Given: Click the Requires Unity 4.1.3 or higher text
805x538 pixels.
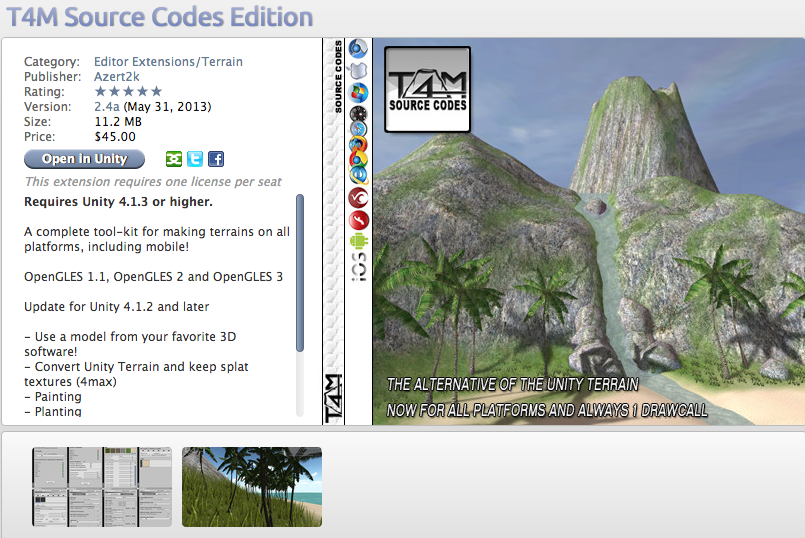Looking at the screenshot, I should pos(118,202).
